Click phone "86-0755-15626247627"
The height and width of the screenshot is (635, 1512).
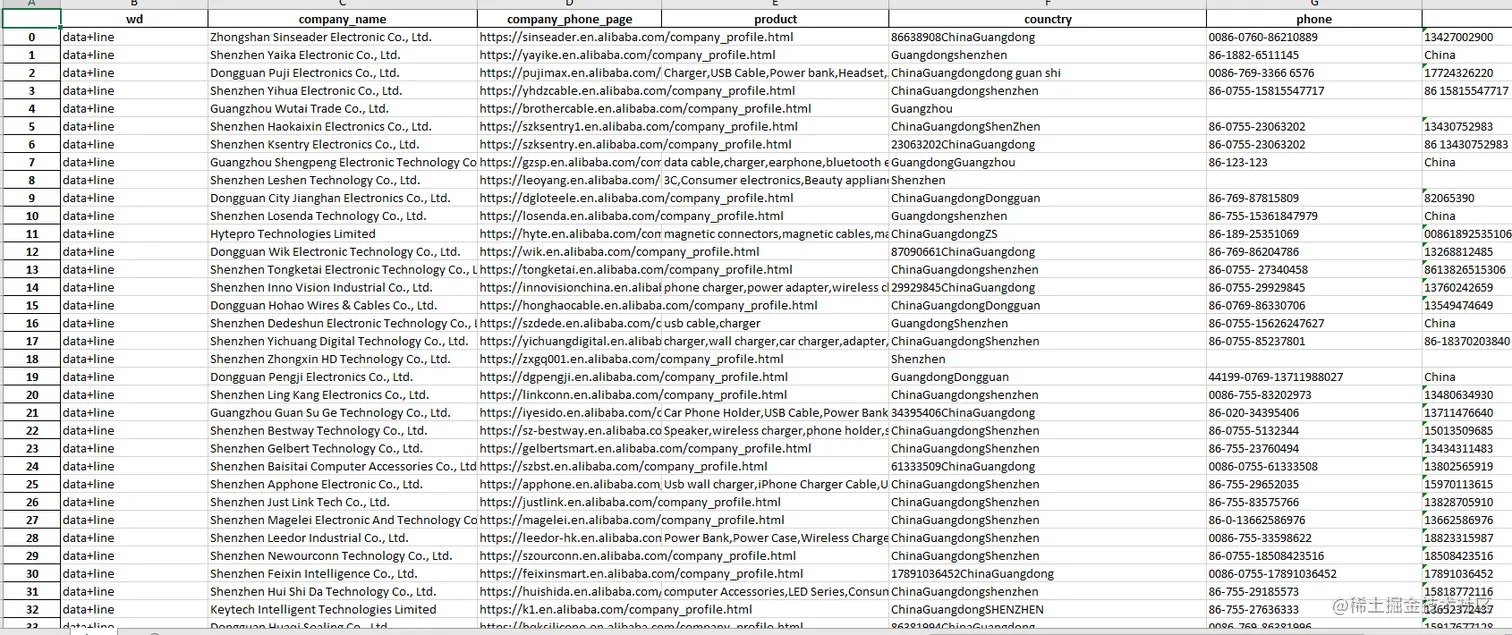click(1313, 323)
